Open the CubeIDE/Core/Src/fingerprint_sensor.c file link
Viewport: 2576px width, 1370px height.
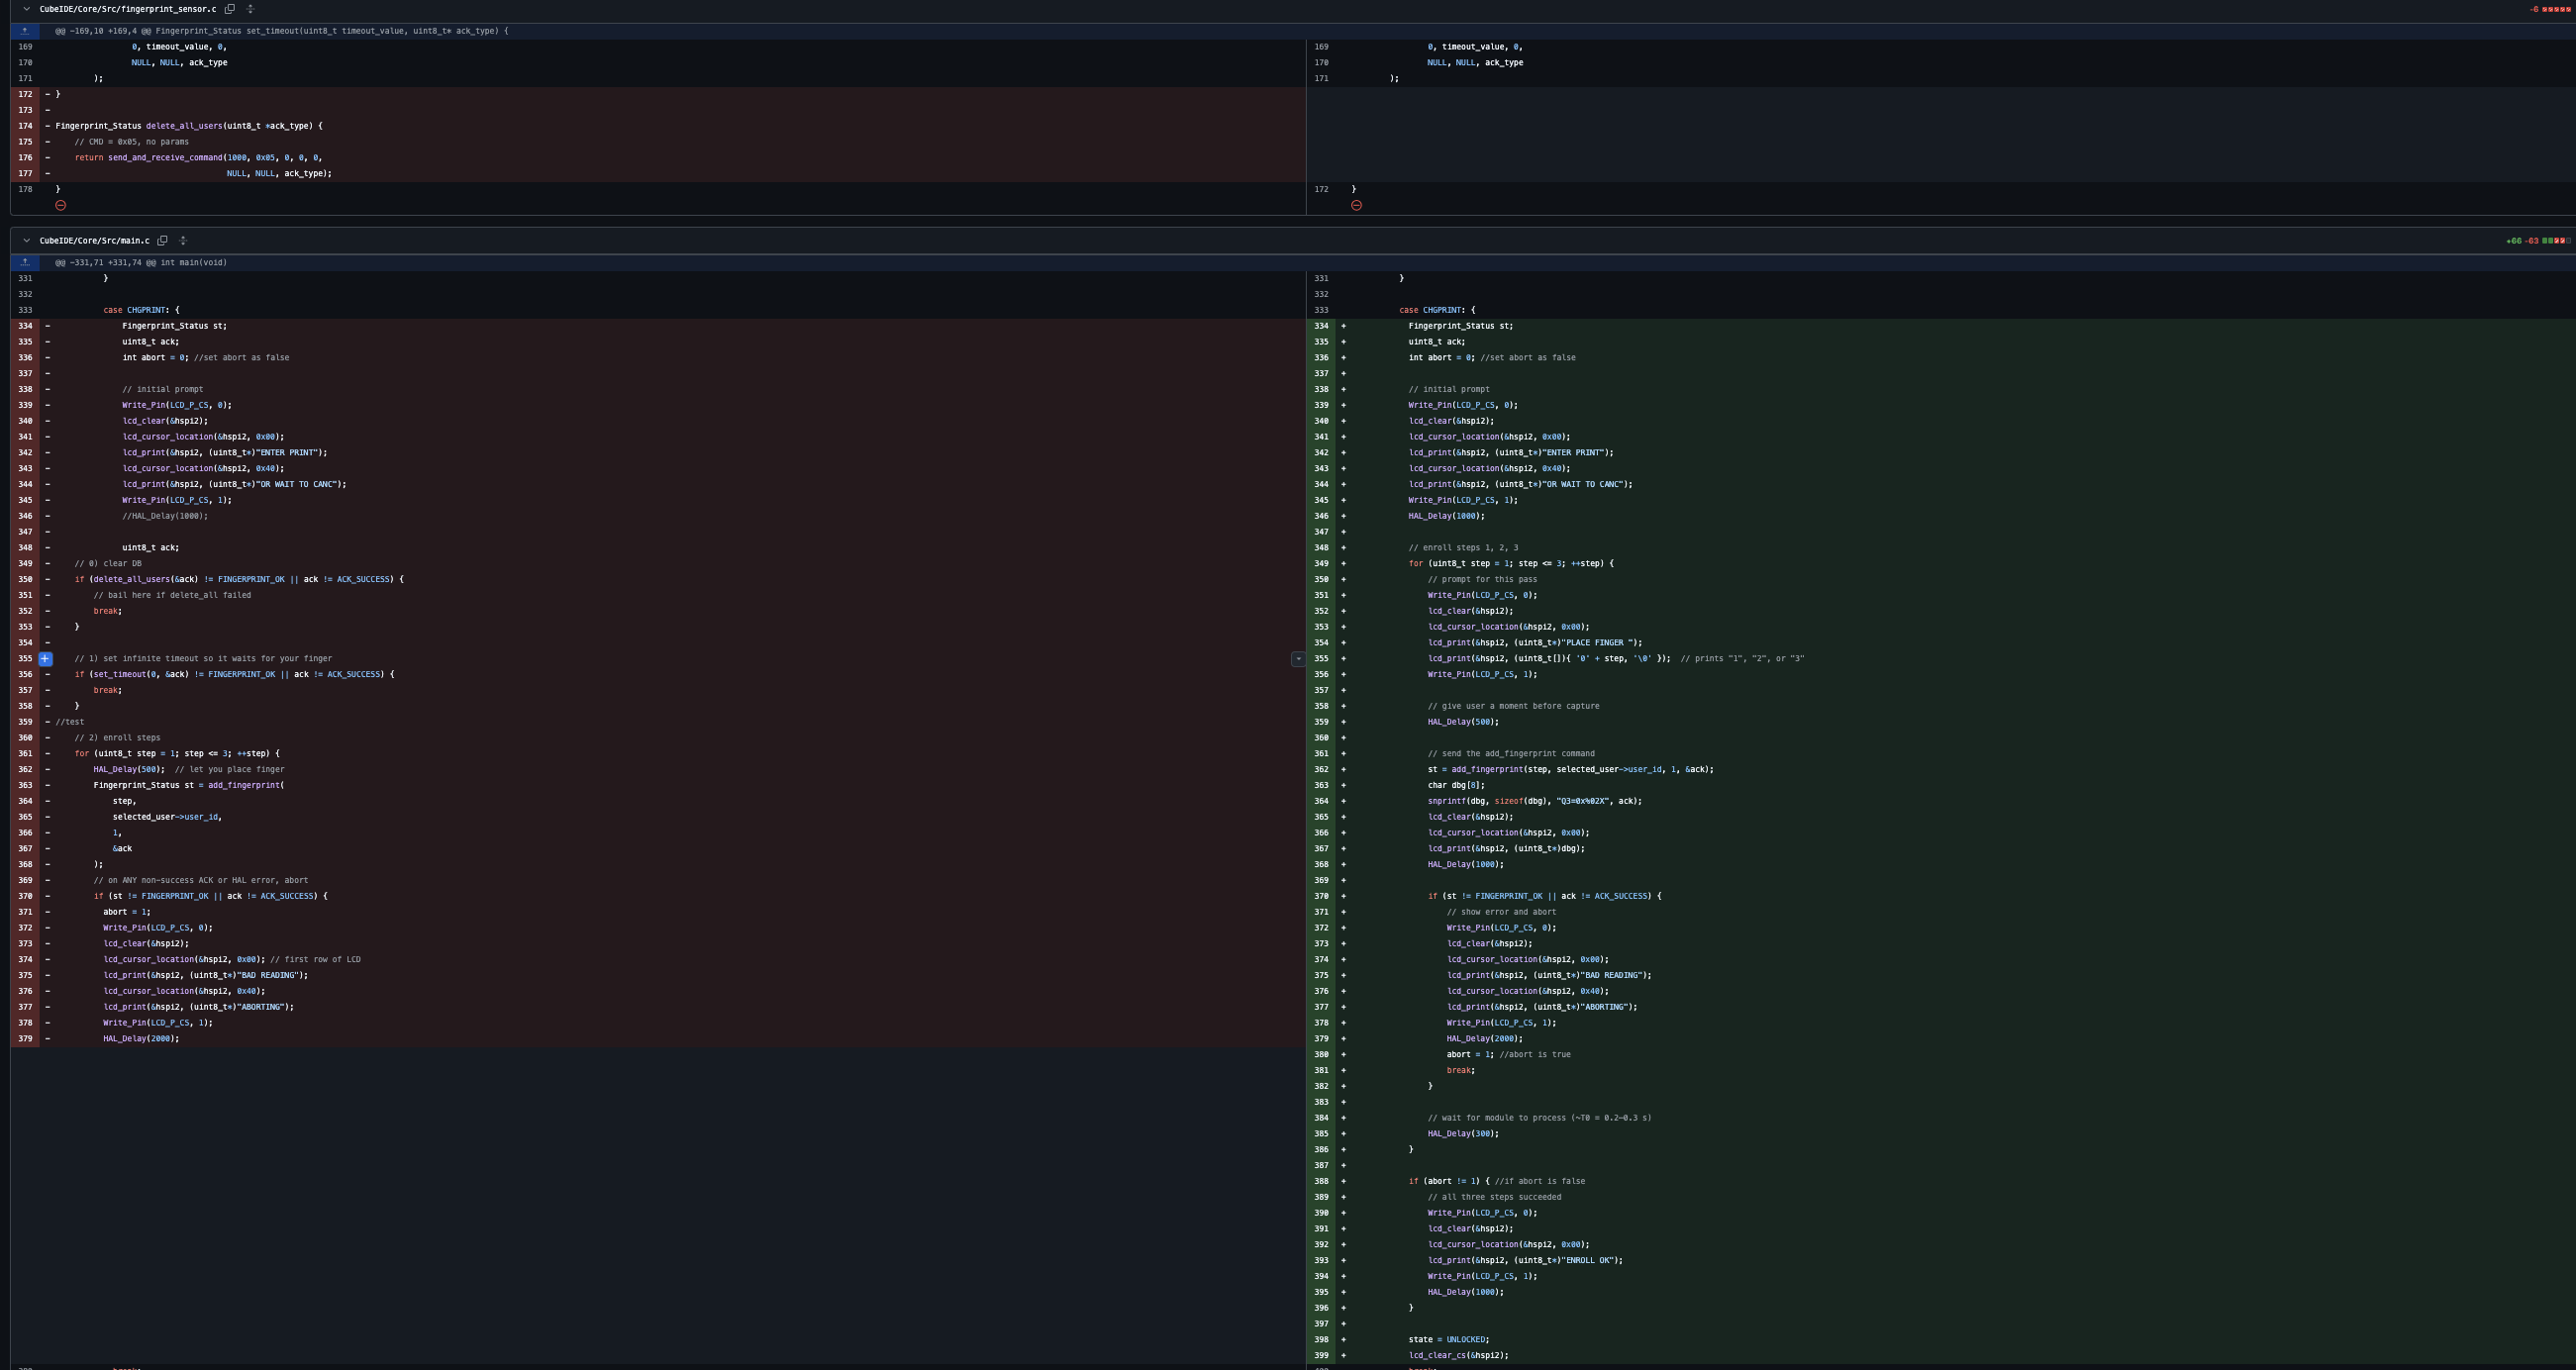pos(127,9)
